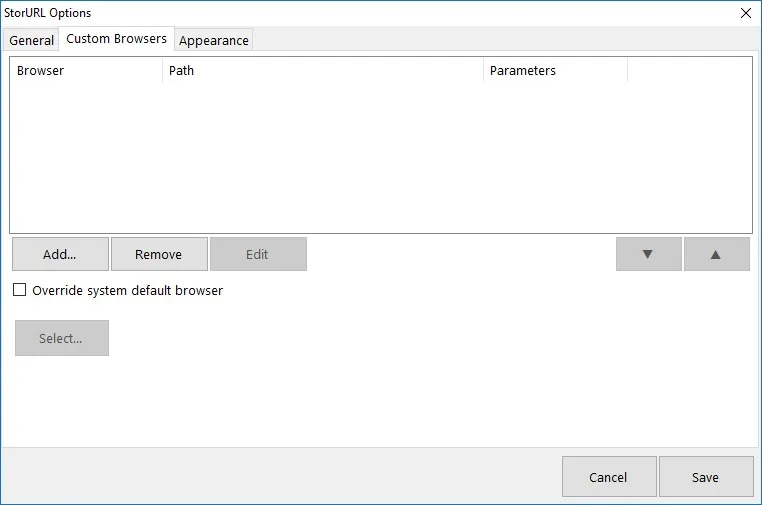Click the StorURL Options title bar text

(x=48, y=13)
